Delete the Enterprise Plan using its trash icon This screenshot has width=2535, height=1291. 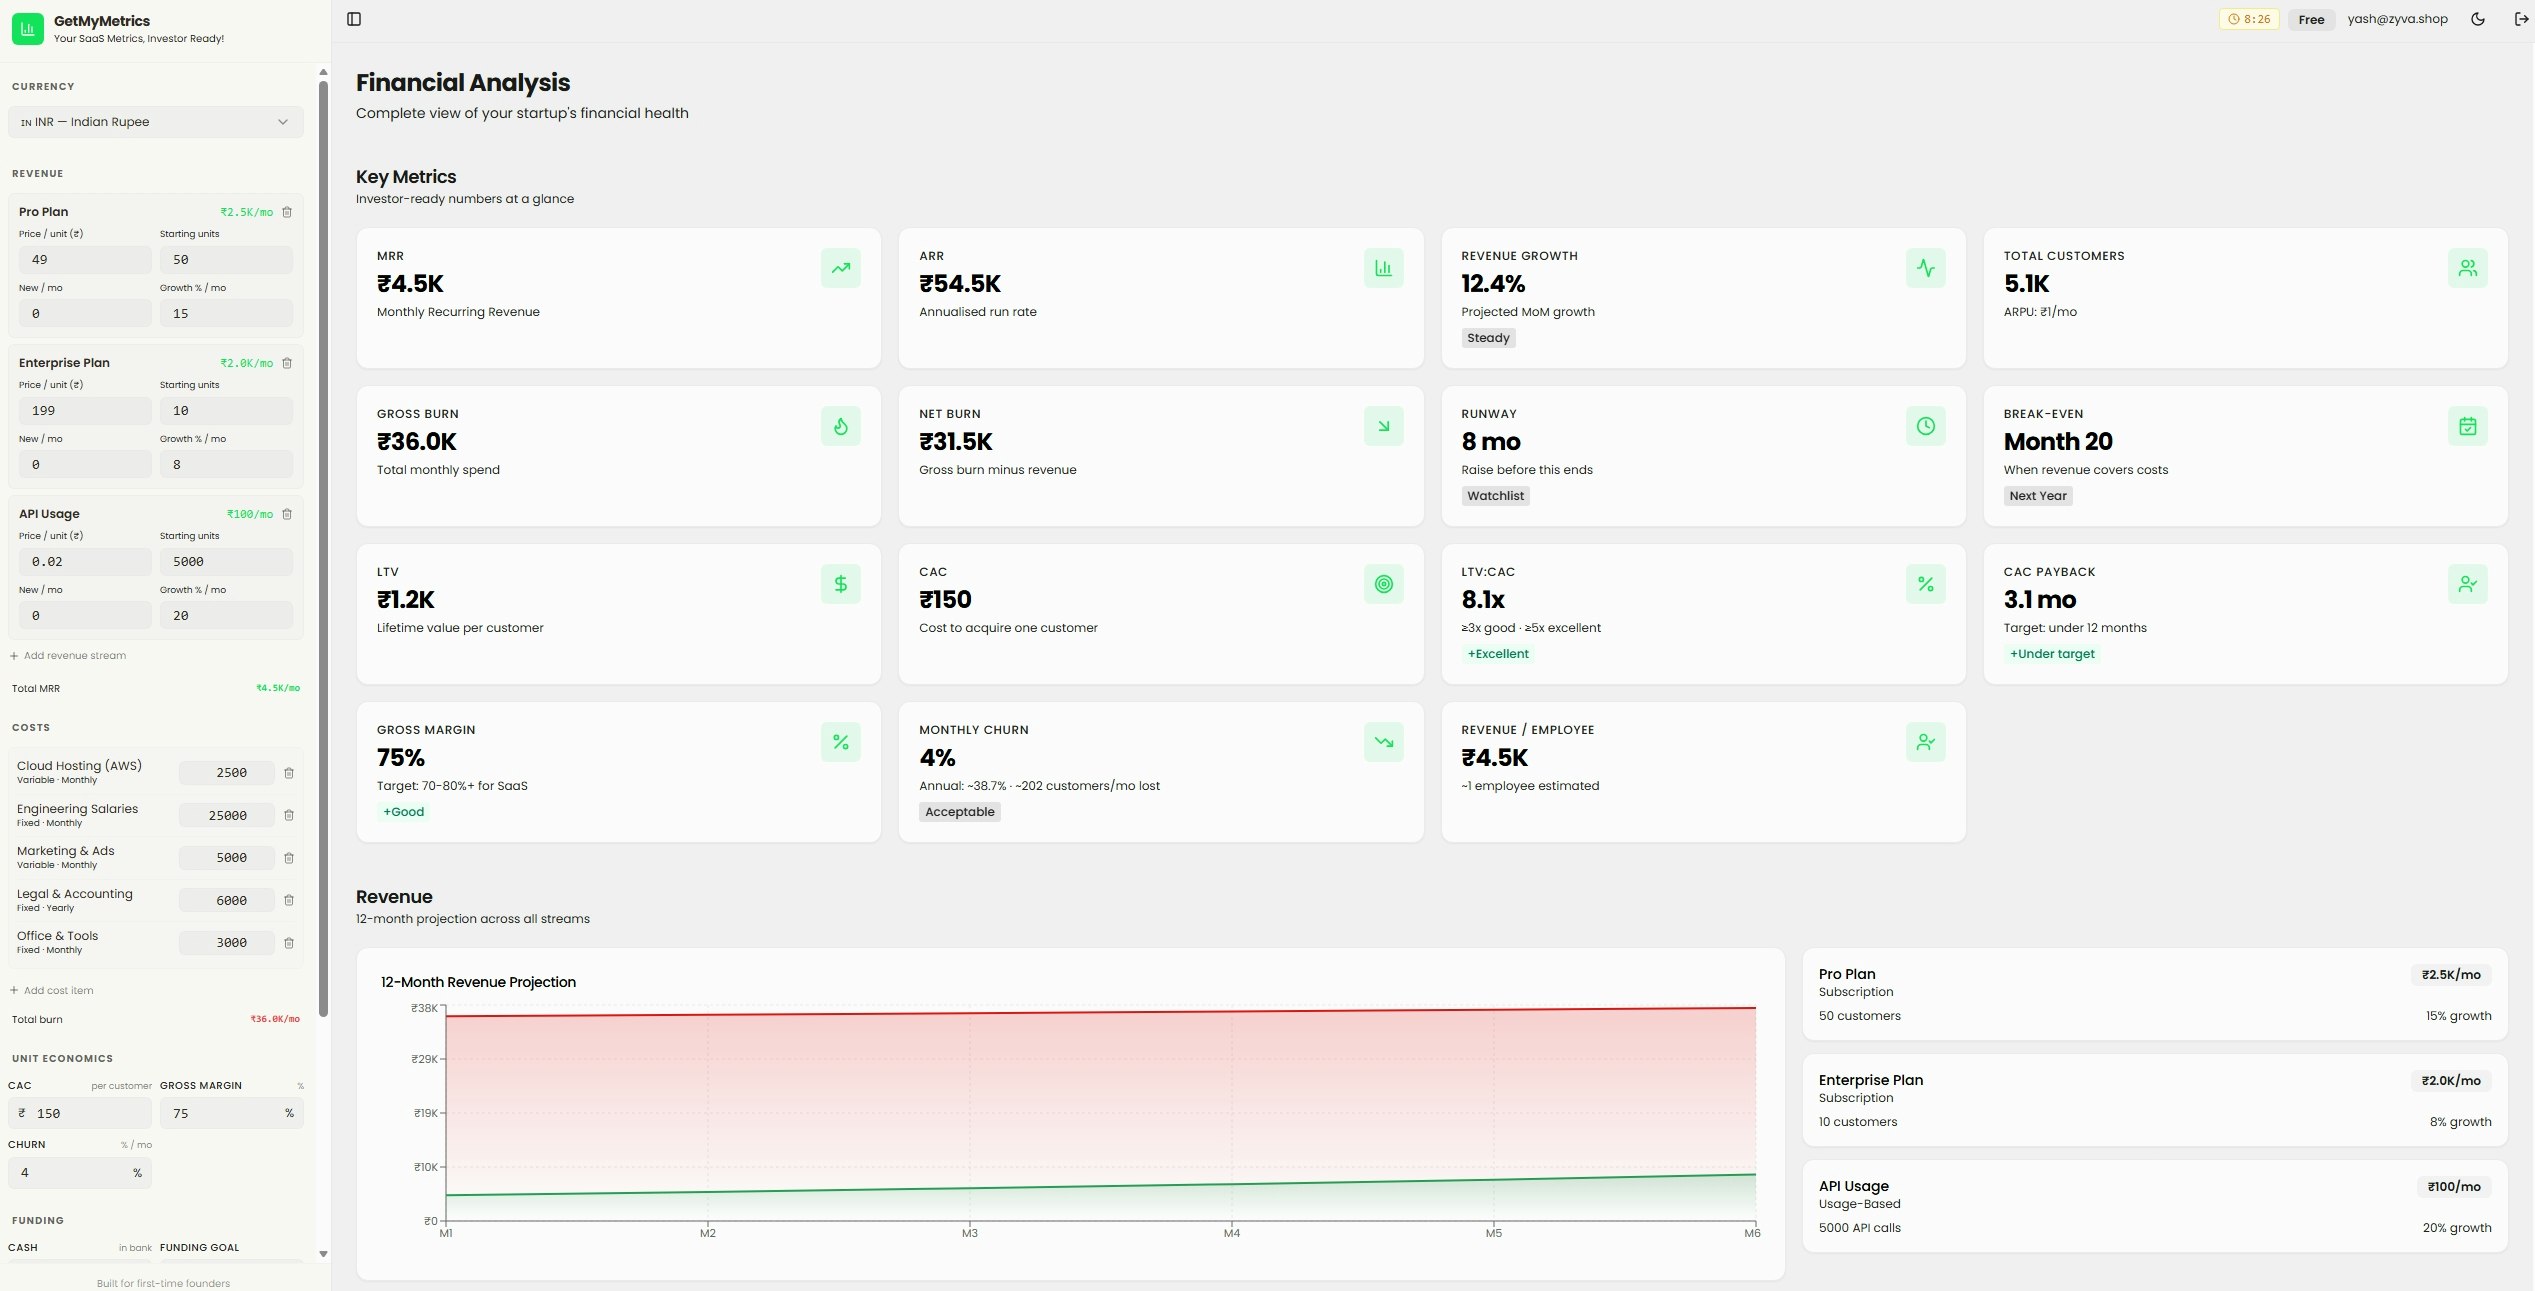click(288, 363)
